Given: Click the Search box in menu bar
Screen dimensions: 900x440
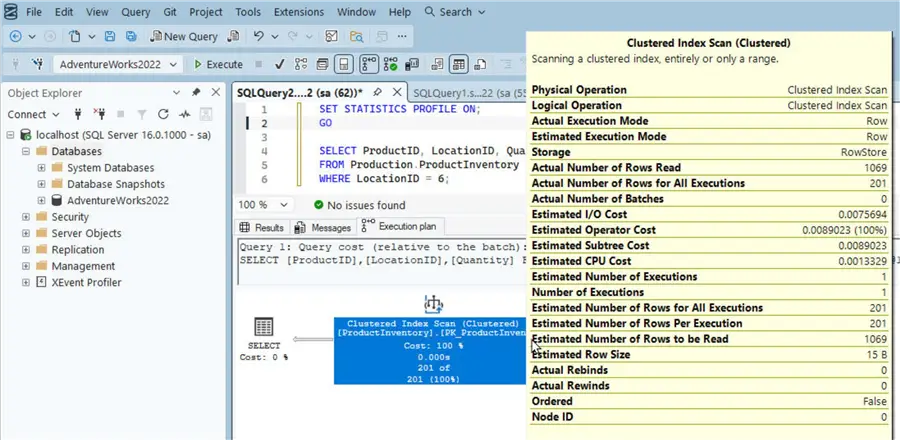Looking at the screenshot, I should 455,11.
